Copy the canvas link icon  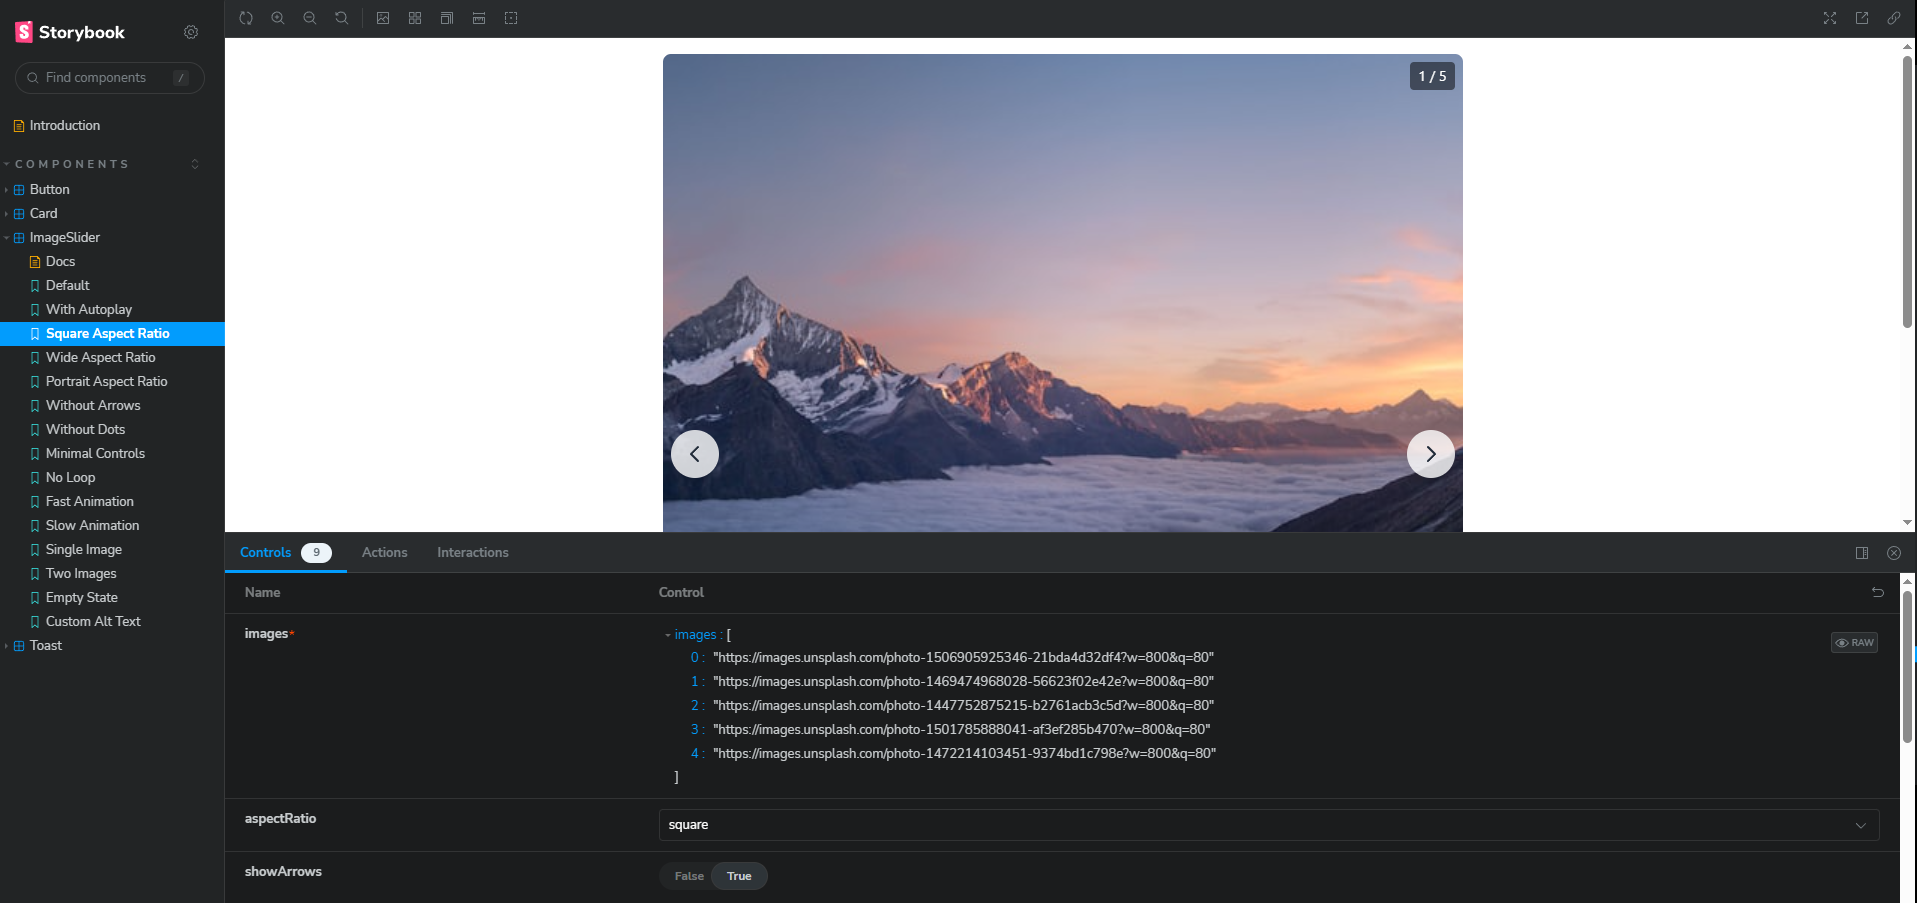pyautogui.click(x=1894, y=18)
